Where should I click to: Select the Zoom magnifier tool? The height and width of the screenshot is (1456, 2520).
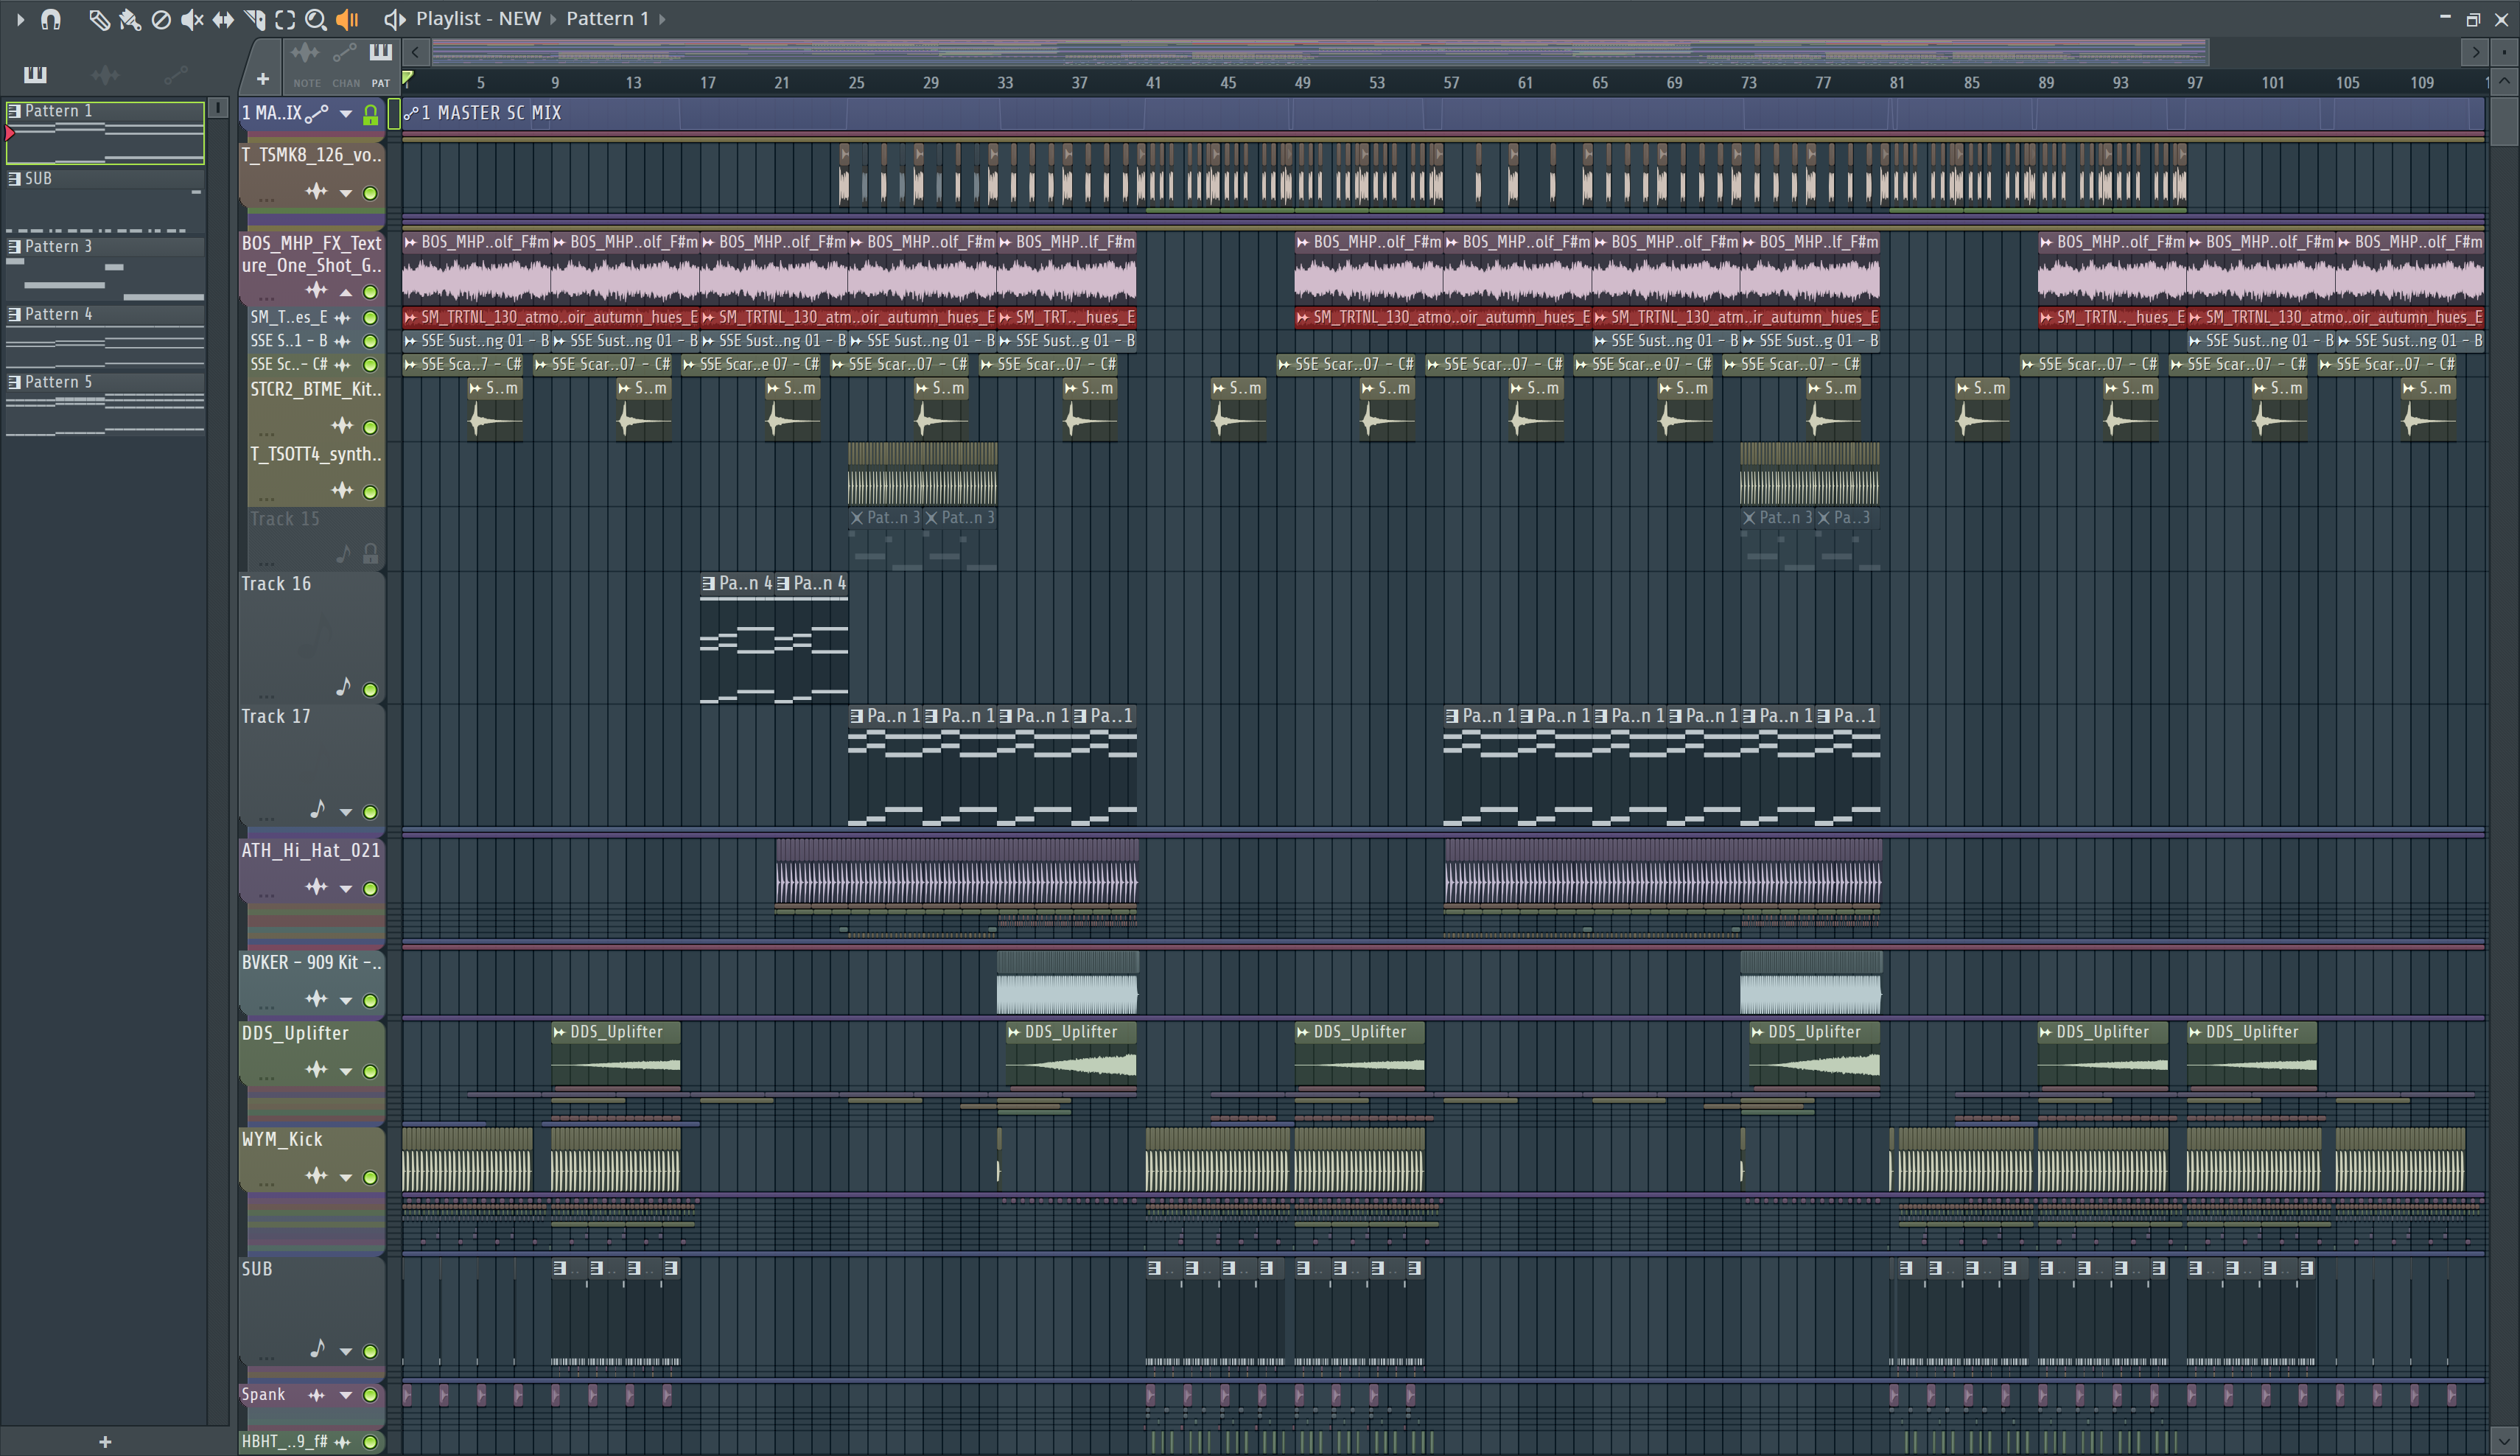pyautogui.click(x=315, y=19)
